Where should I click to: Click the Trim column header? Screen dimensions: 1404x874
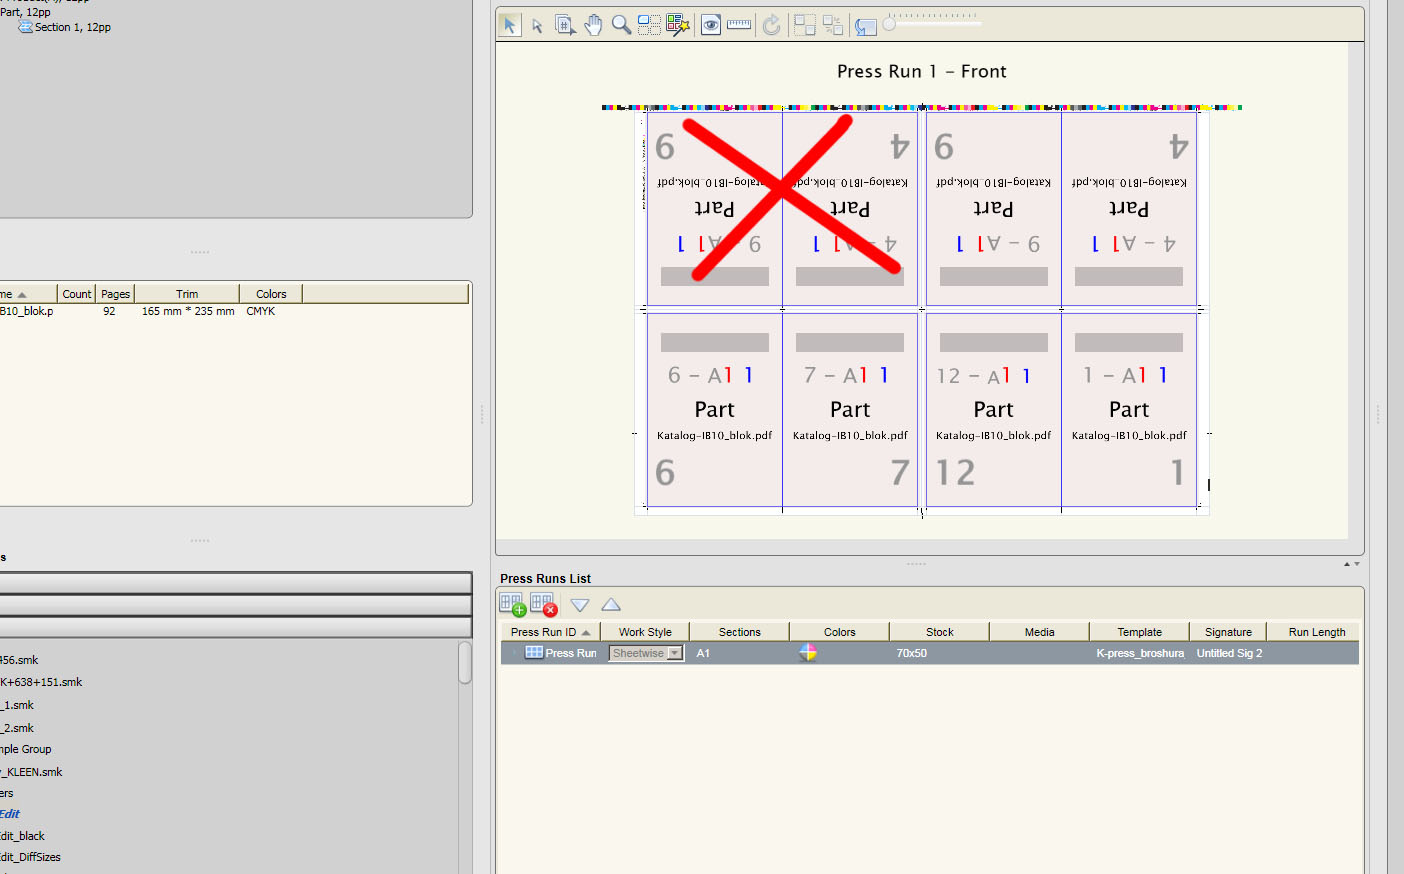(x=187, y=294)
